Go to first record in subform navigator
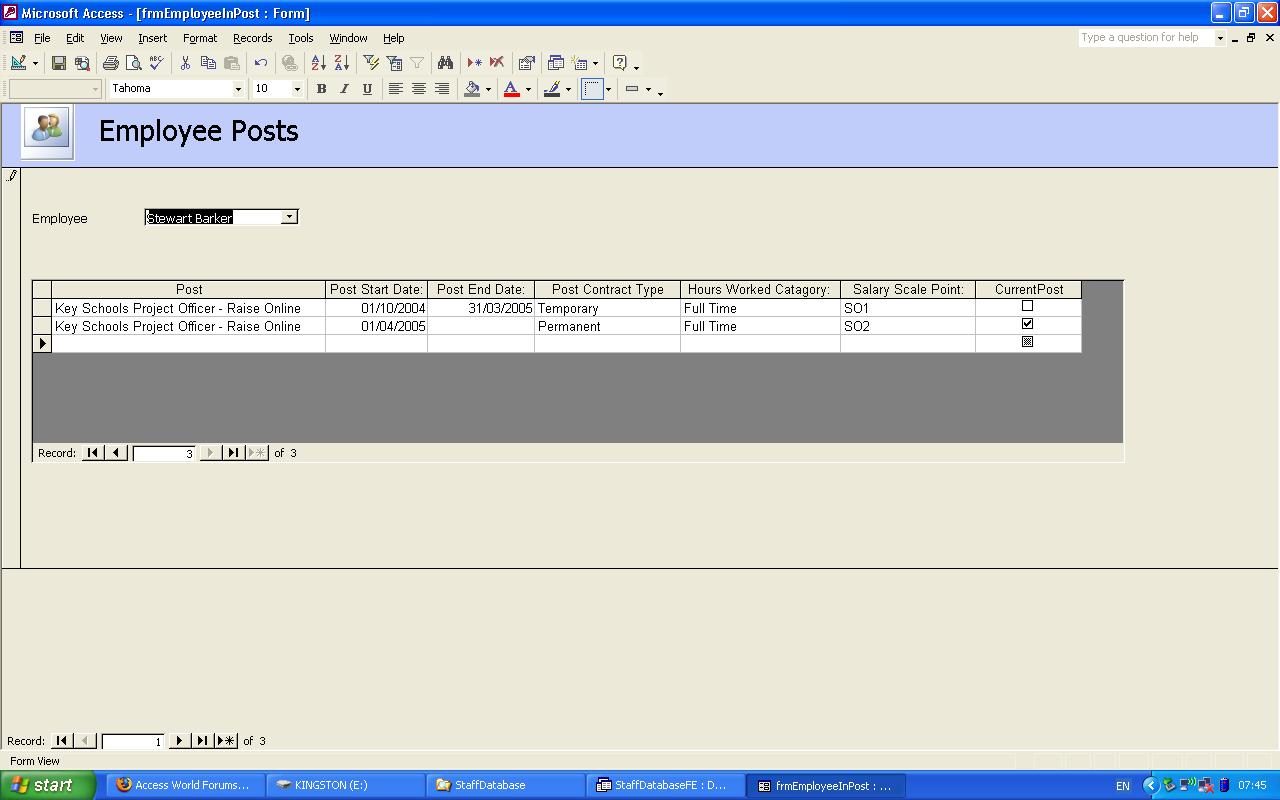Viewport: 1280px width, 800px height. click(92, 453)
